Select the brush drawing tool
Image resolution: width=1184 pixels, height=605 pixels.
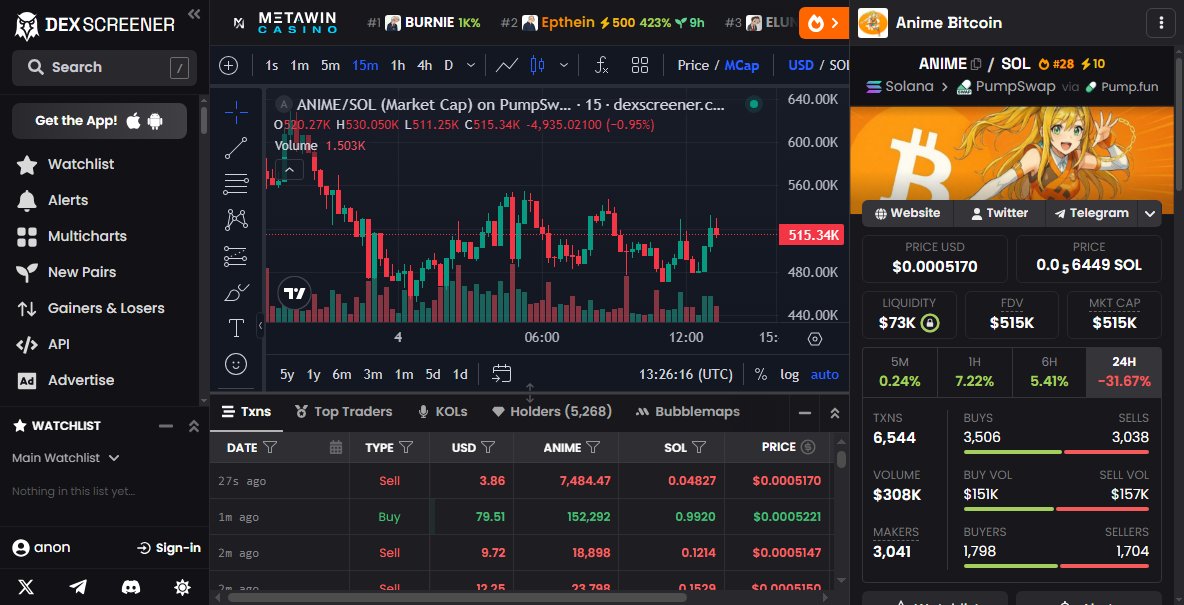pos(236,292)
